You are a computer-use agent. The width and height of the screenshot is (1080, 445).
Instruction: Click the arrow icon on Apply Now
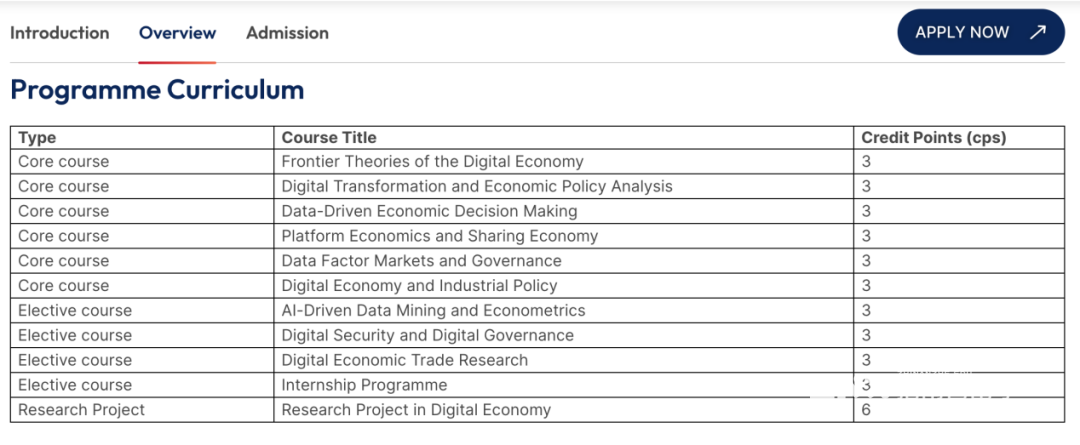coord(1037,32)
